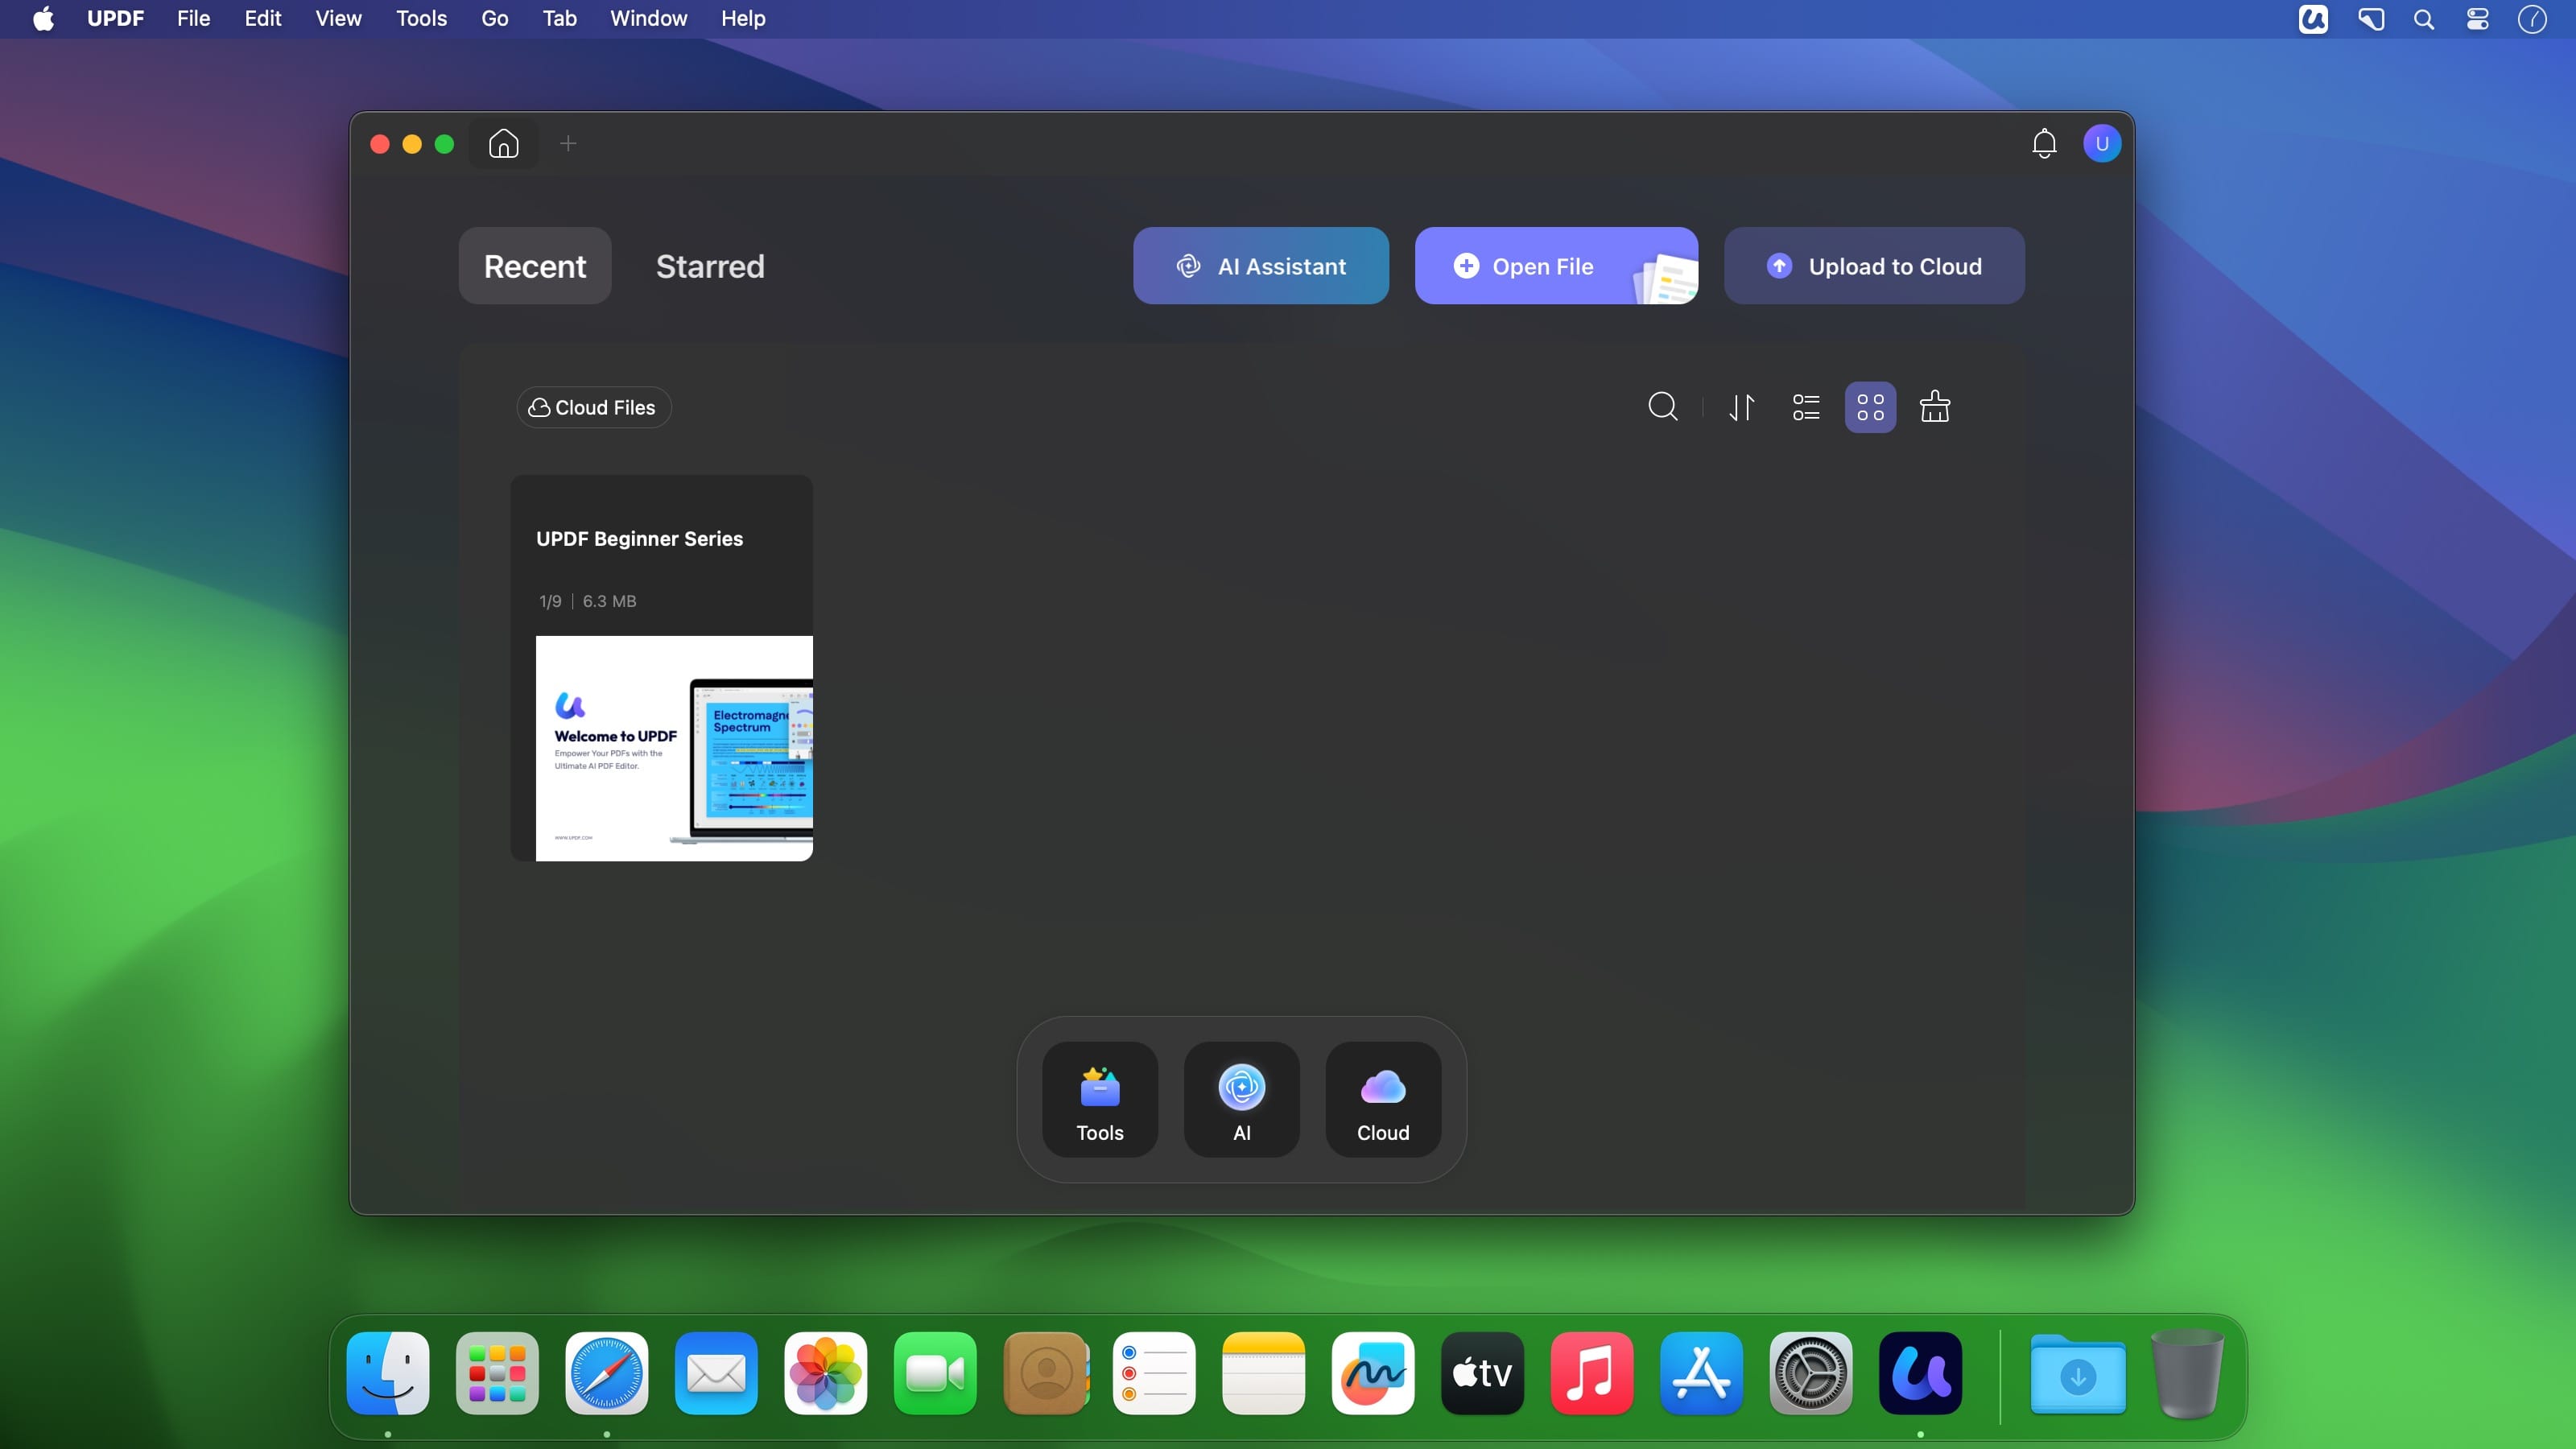Open the sort order options
The image size is (2576, 1449).
click(1742, 407)
